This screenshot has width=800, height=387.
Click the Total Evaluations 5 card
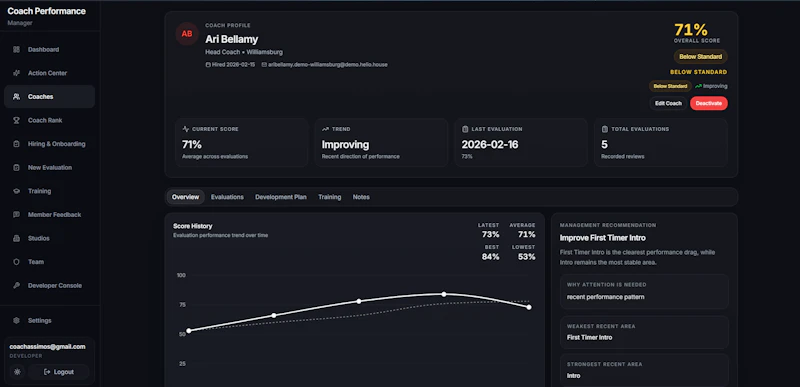coord(661,142)
